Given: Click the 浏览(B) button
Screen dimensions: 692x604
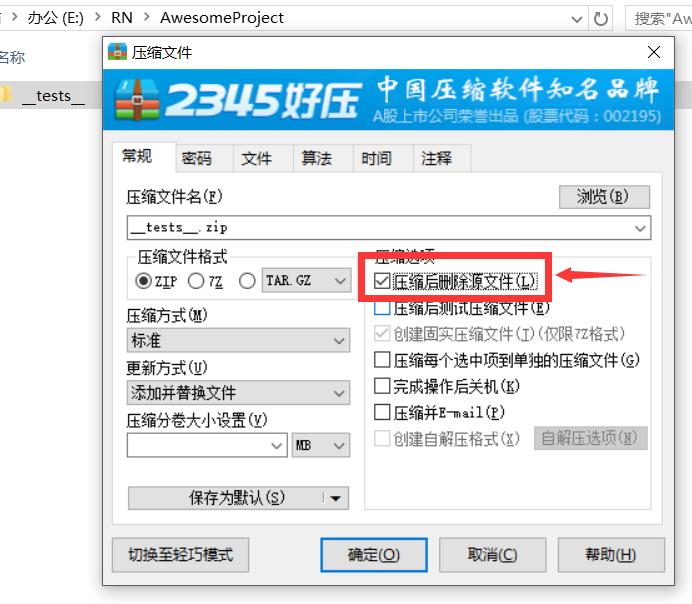Looking at the screenshot, I should point(604,197).
